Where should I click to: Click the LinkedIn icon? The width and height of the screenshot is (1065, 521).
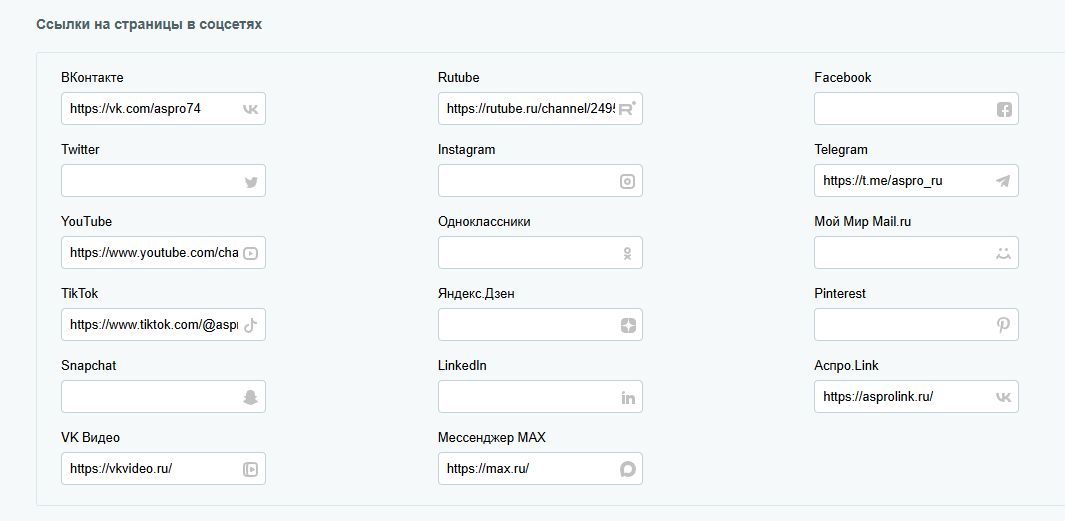628,398
